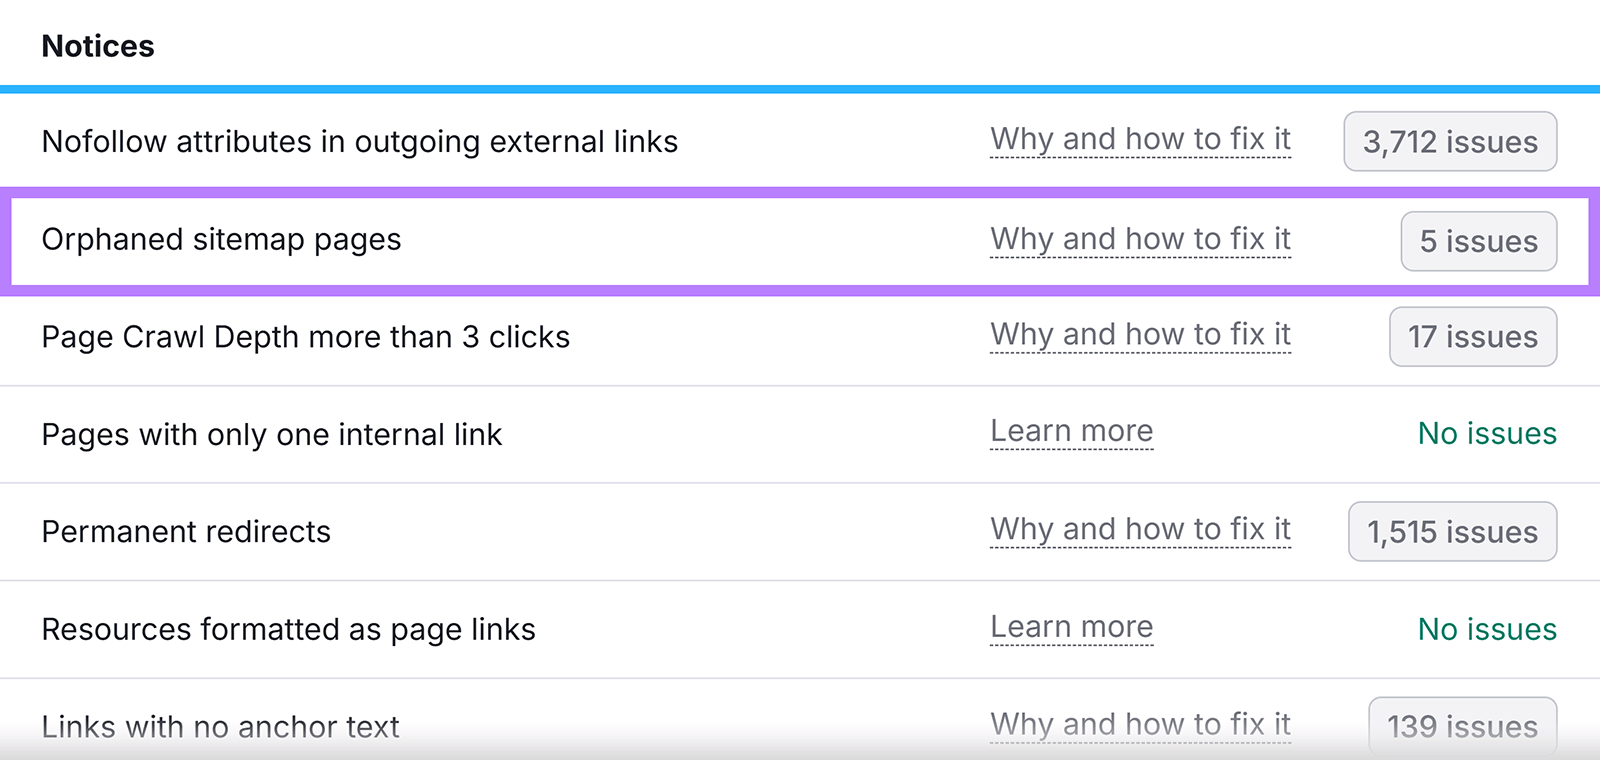Click the "Nofollow attributes in outgoing external links" text
The image size is (1600, 760).
tap(360, 141)
